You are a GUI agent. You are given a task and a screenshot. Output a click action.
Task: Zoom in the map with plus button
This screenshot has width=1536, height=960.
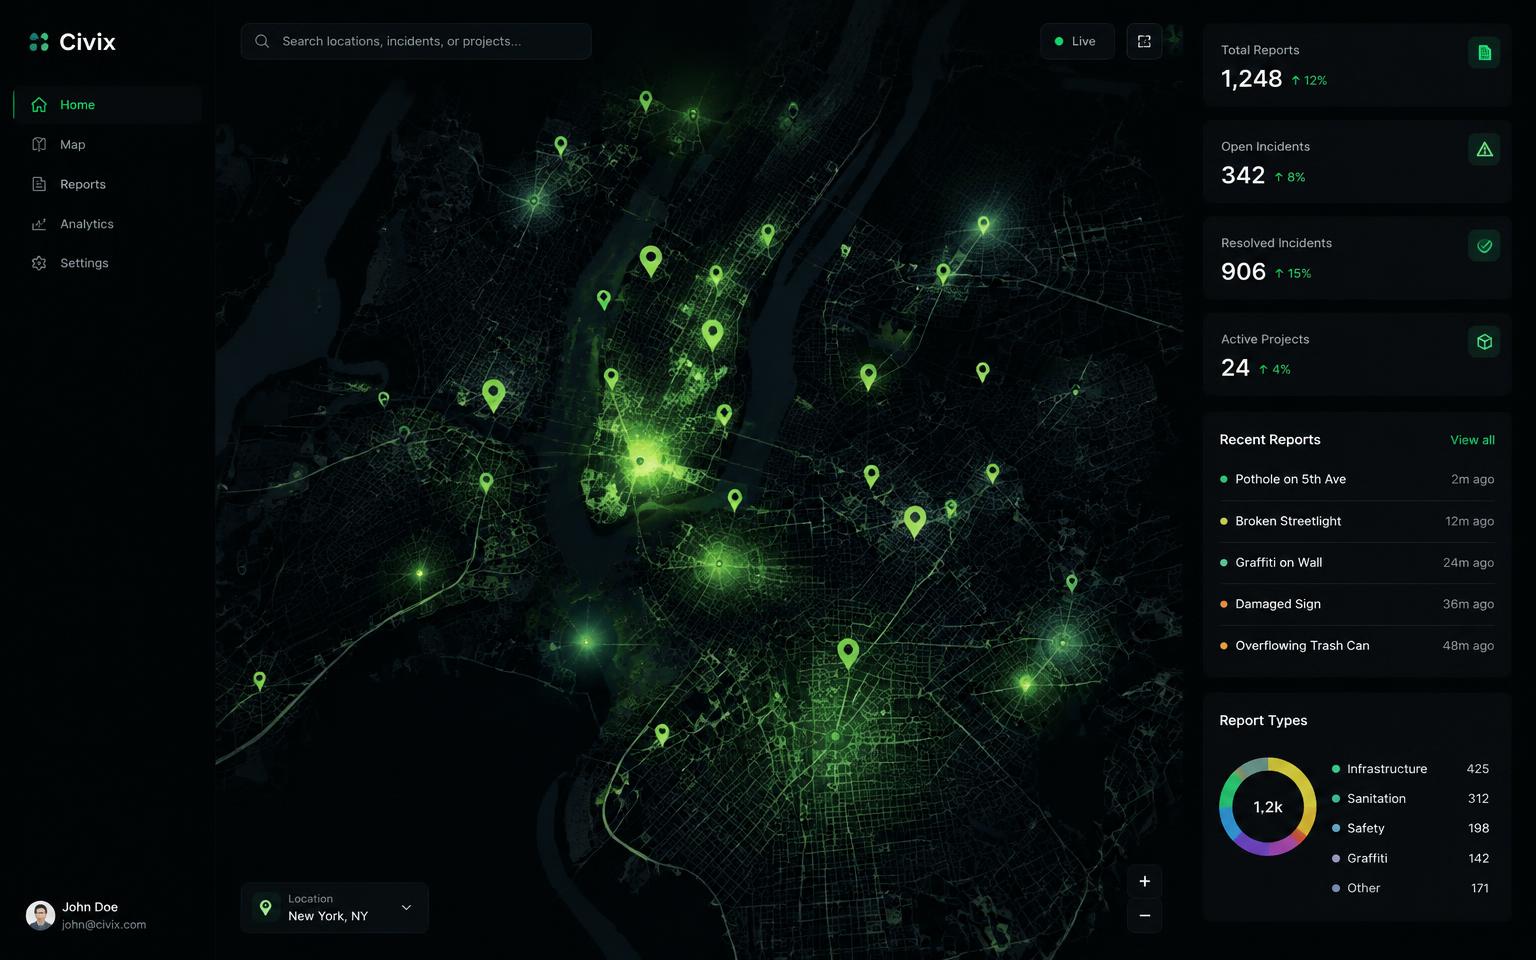click(1144, 881)
